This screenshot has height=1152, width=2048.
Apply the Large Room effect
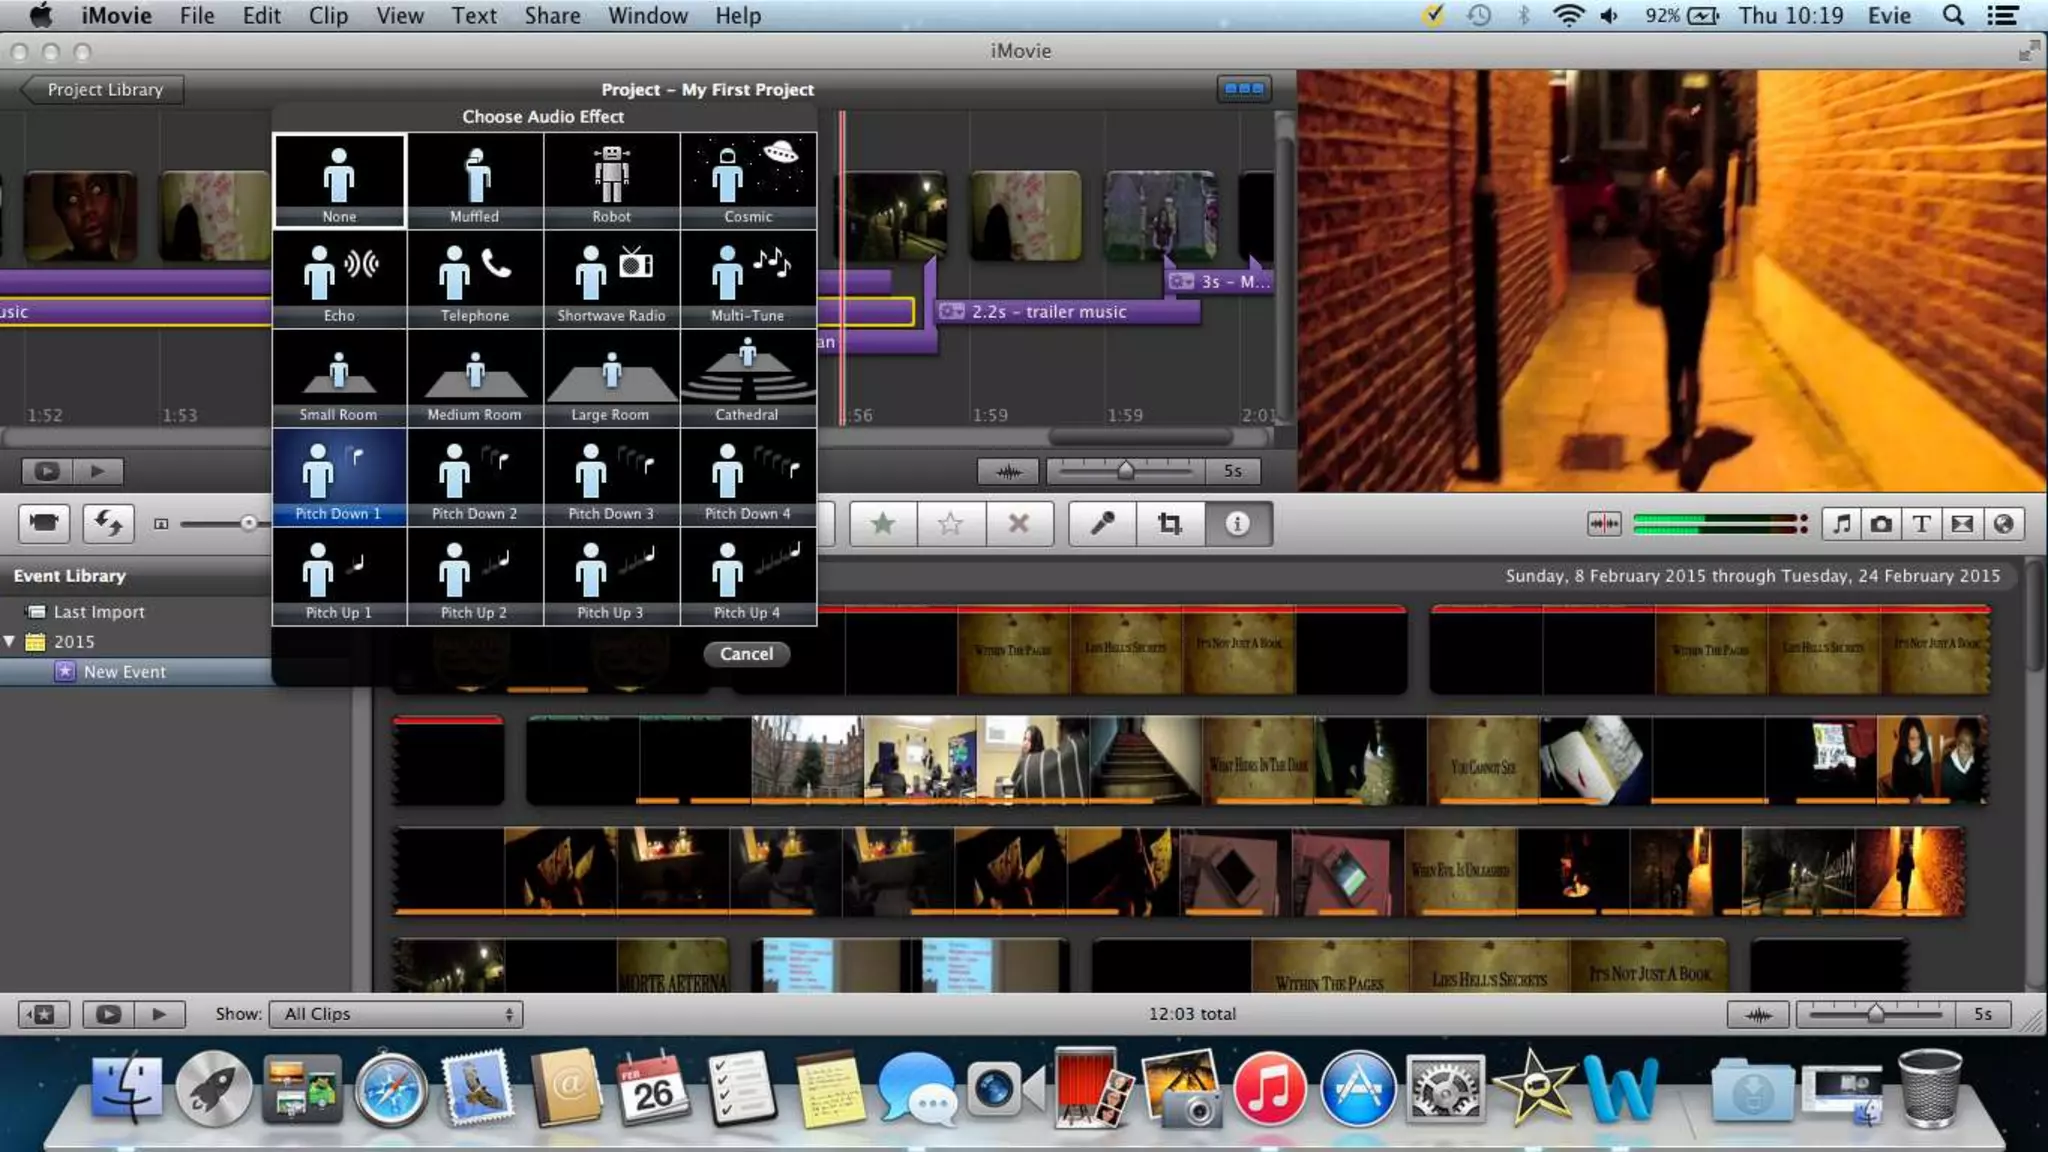click(x=611, y=379)
